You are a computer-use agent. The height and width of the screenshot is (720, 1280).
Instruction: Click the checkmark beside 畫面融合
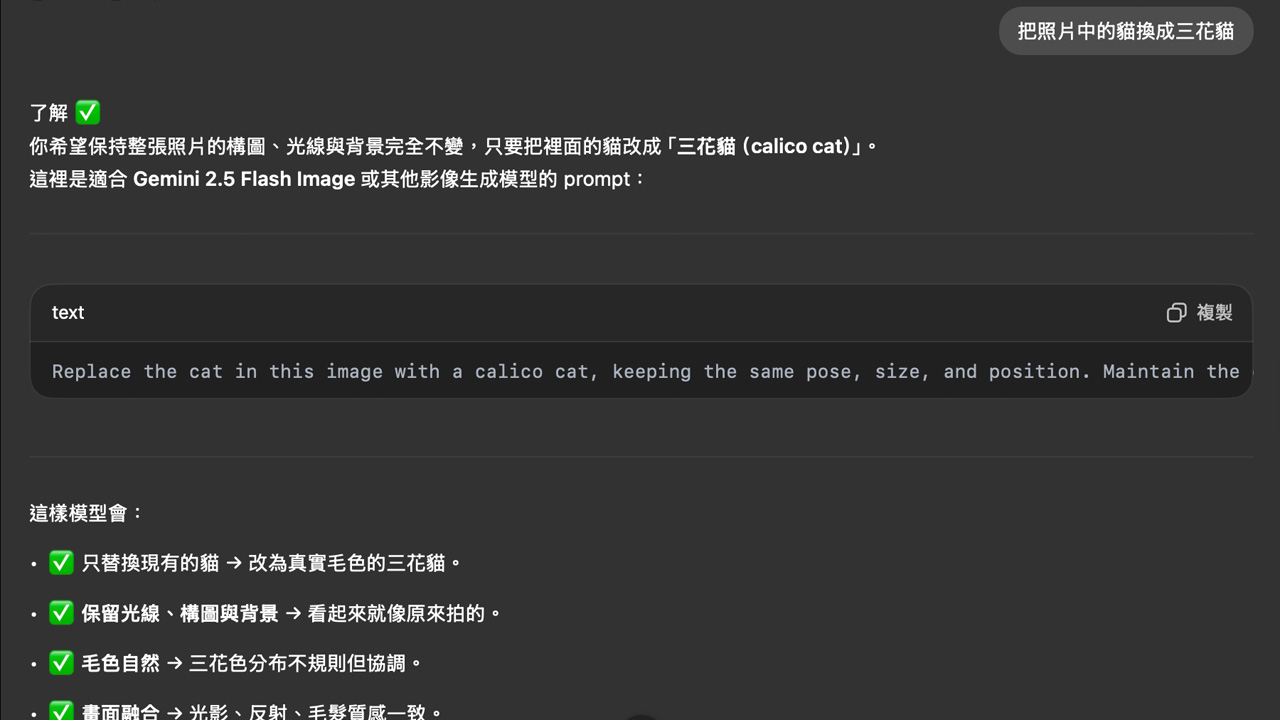[x=61, y=711]
